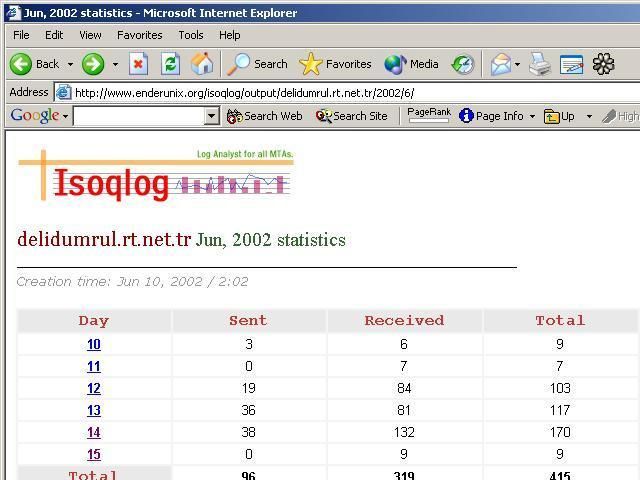Print the page with the printer icon
Viewport: 640px width, 480px height.
(540, 64)
